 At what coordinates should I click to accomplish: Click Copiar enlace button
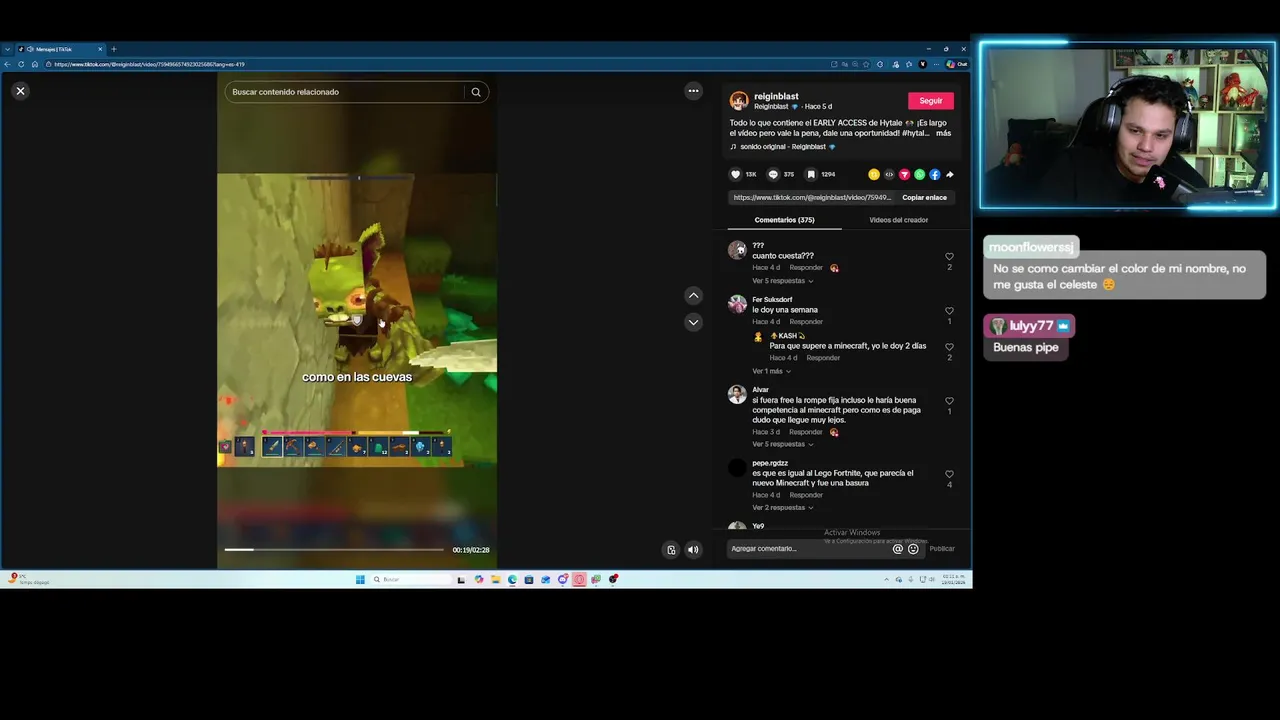pos(924,197)
